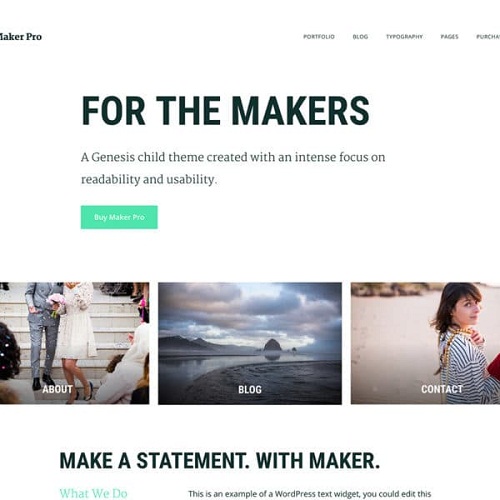Click the Buy Maker Pro button
500x500 pixels.
[119, 217]
